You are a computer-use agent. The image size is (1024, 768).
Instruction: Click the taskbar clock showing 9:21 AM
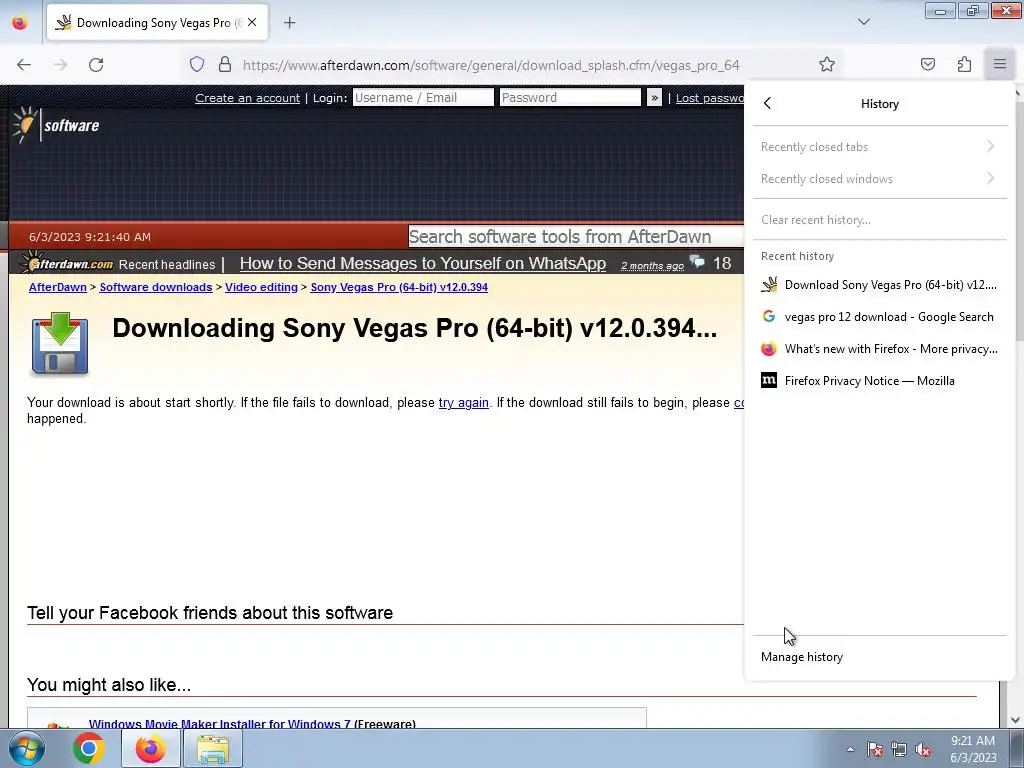(x=973, y=749)
